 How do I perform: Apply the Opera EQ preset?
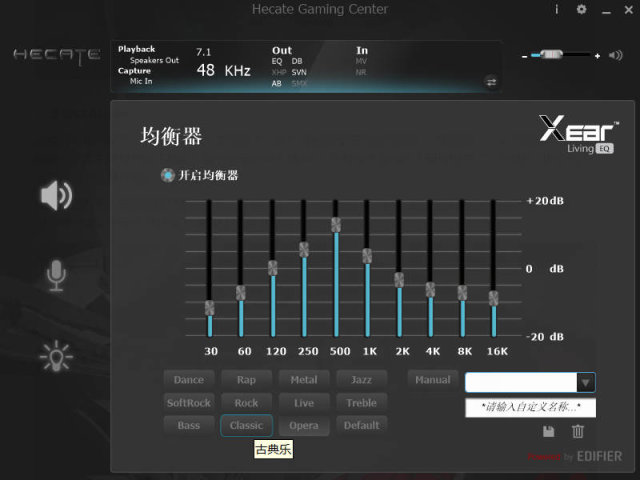(304, 426)
